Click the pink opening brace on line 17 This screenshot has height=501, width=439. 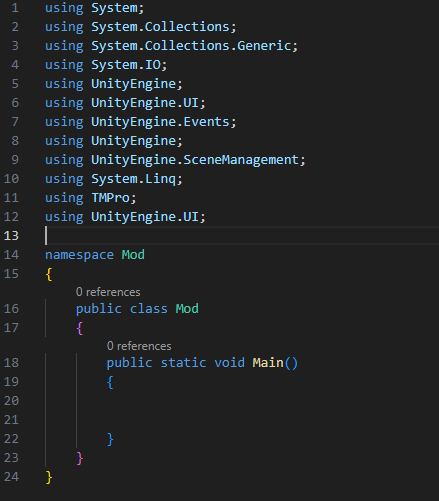pyautogui.click(x=79, y=329)
